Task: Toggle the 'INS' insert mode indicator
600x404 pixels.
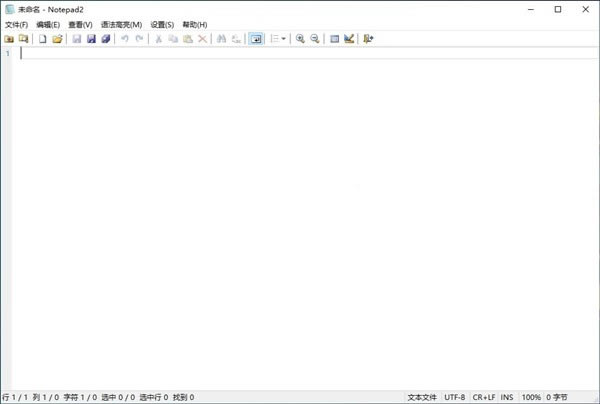Action: pos(507,397)
